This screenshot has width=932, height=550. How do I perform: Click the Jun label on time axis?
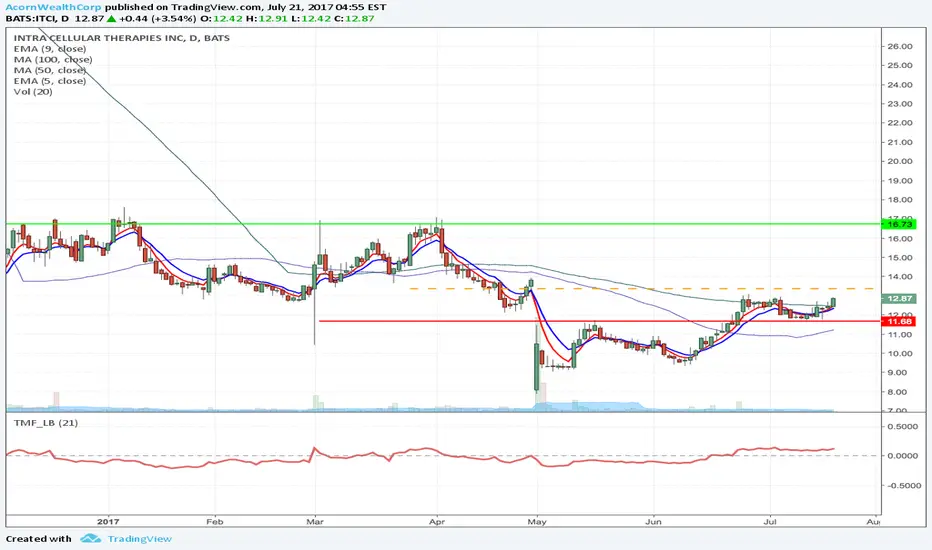tap(653, 521)
